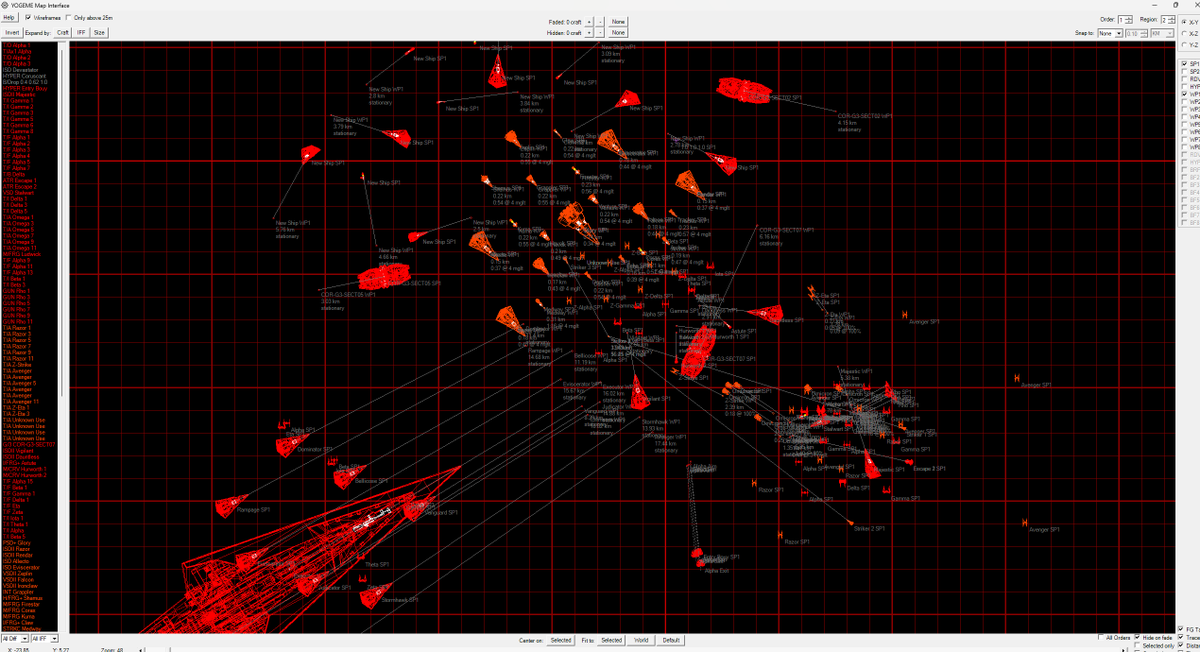Select MINRG Lubock in craft list
This screenshot has height=652, width=1200.
point(20,254)
